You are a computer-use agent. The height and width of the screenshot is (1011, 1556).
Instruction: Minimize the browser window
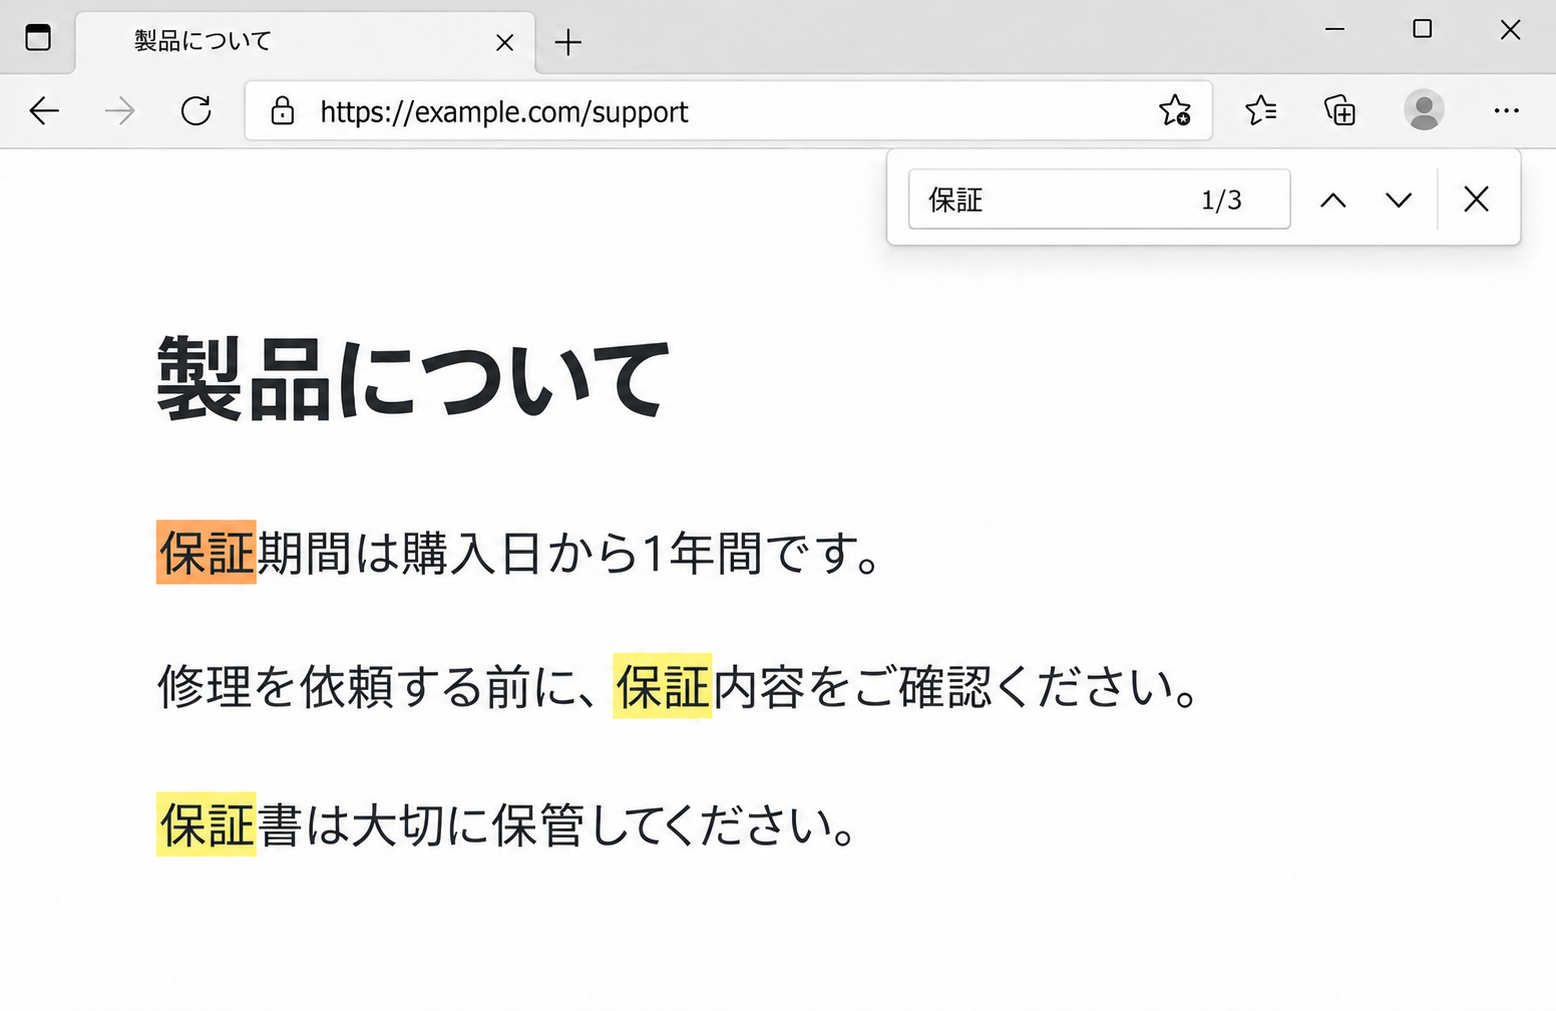pos(1334,29)
